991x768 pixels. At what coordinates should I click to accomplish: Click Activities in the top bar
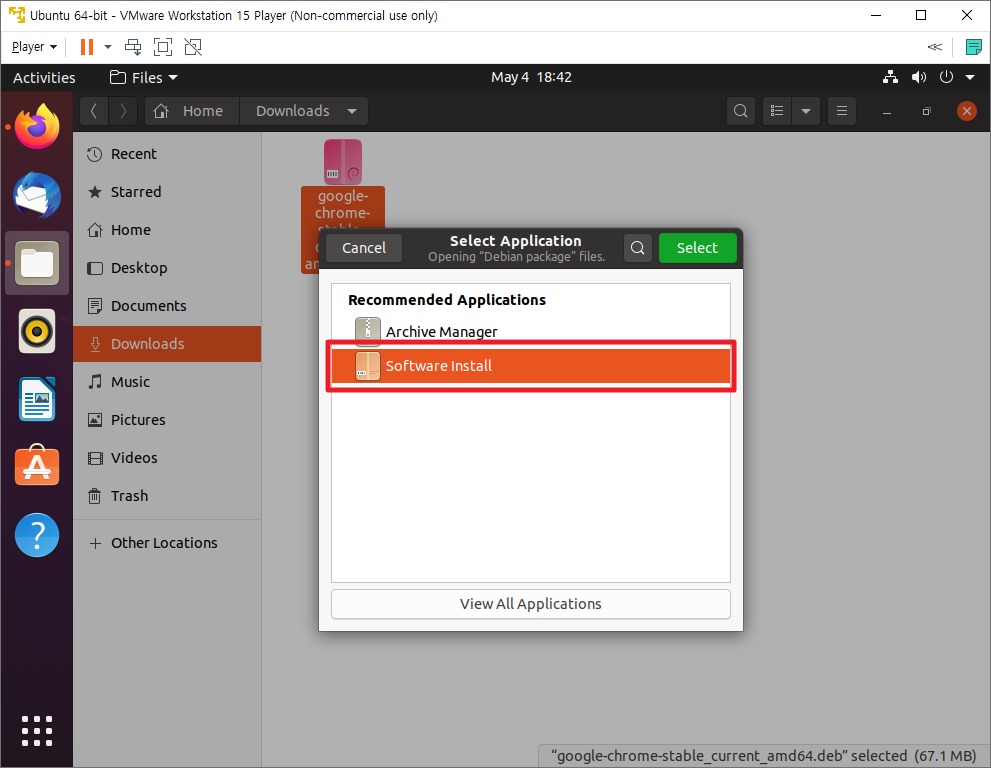click(44, 77)
